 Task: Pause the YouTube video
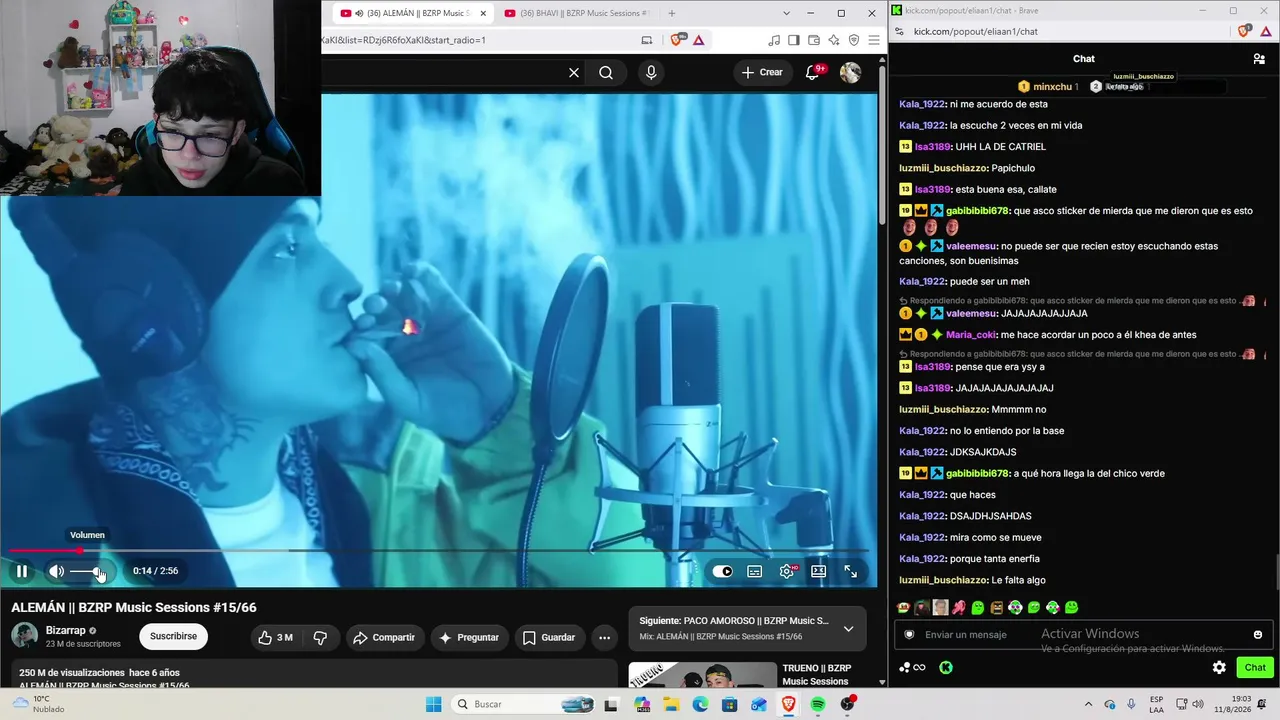pyautogui.click(x=21, y=571)
